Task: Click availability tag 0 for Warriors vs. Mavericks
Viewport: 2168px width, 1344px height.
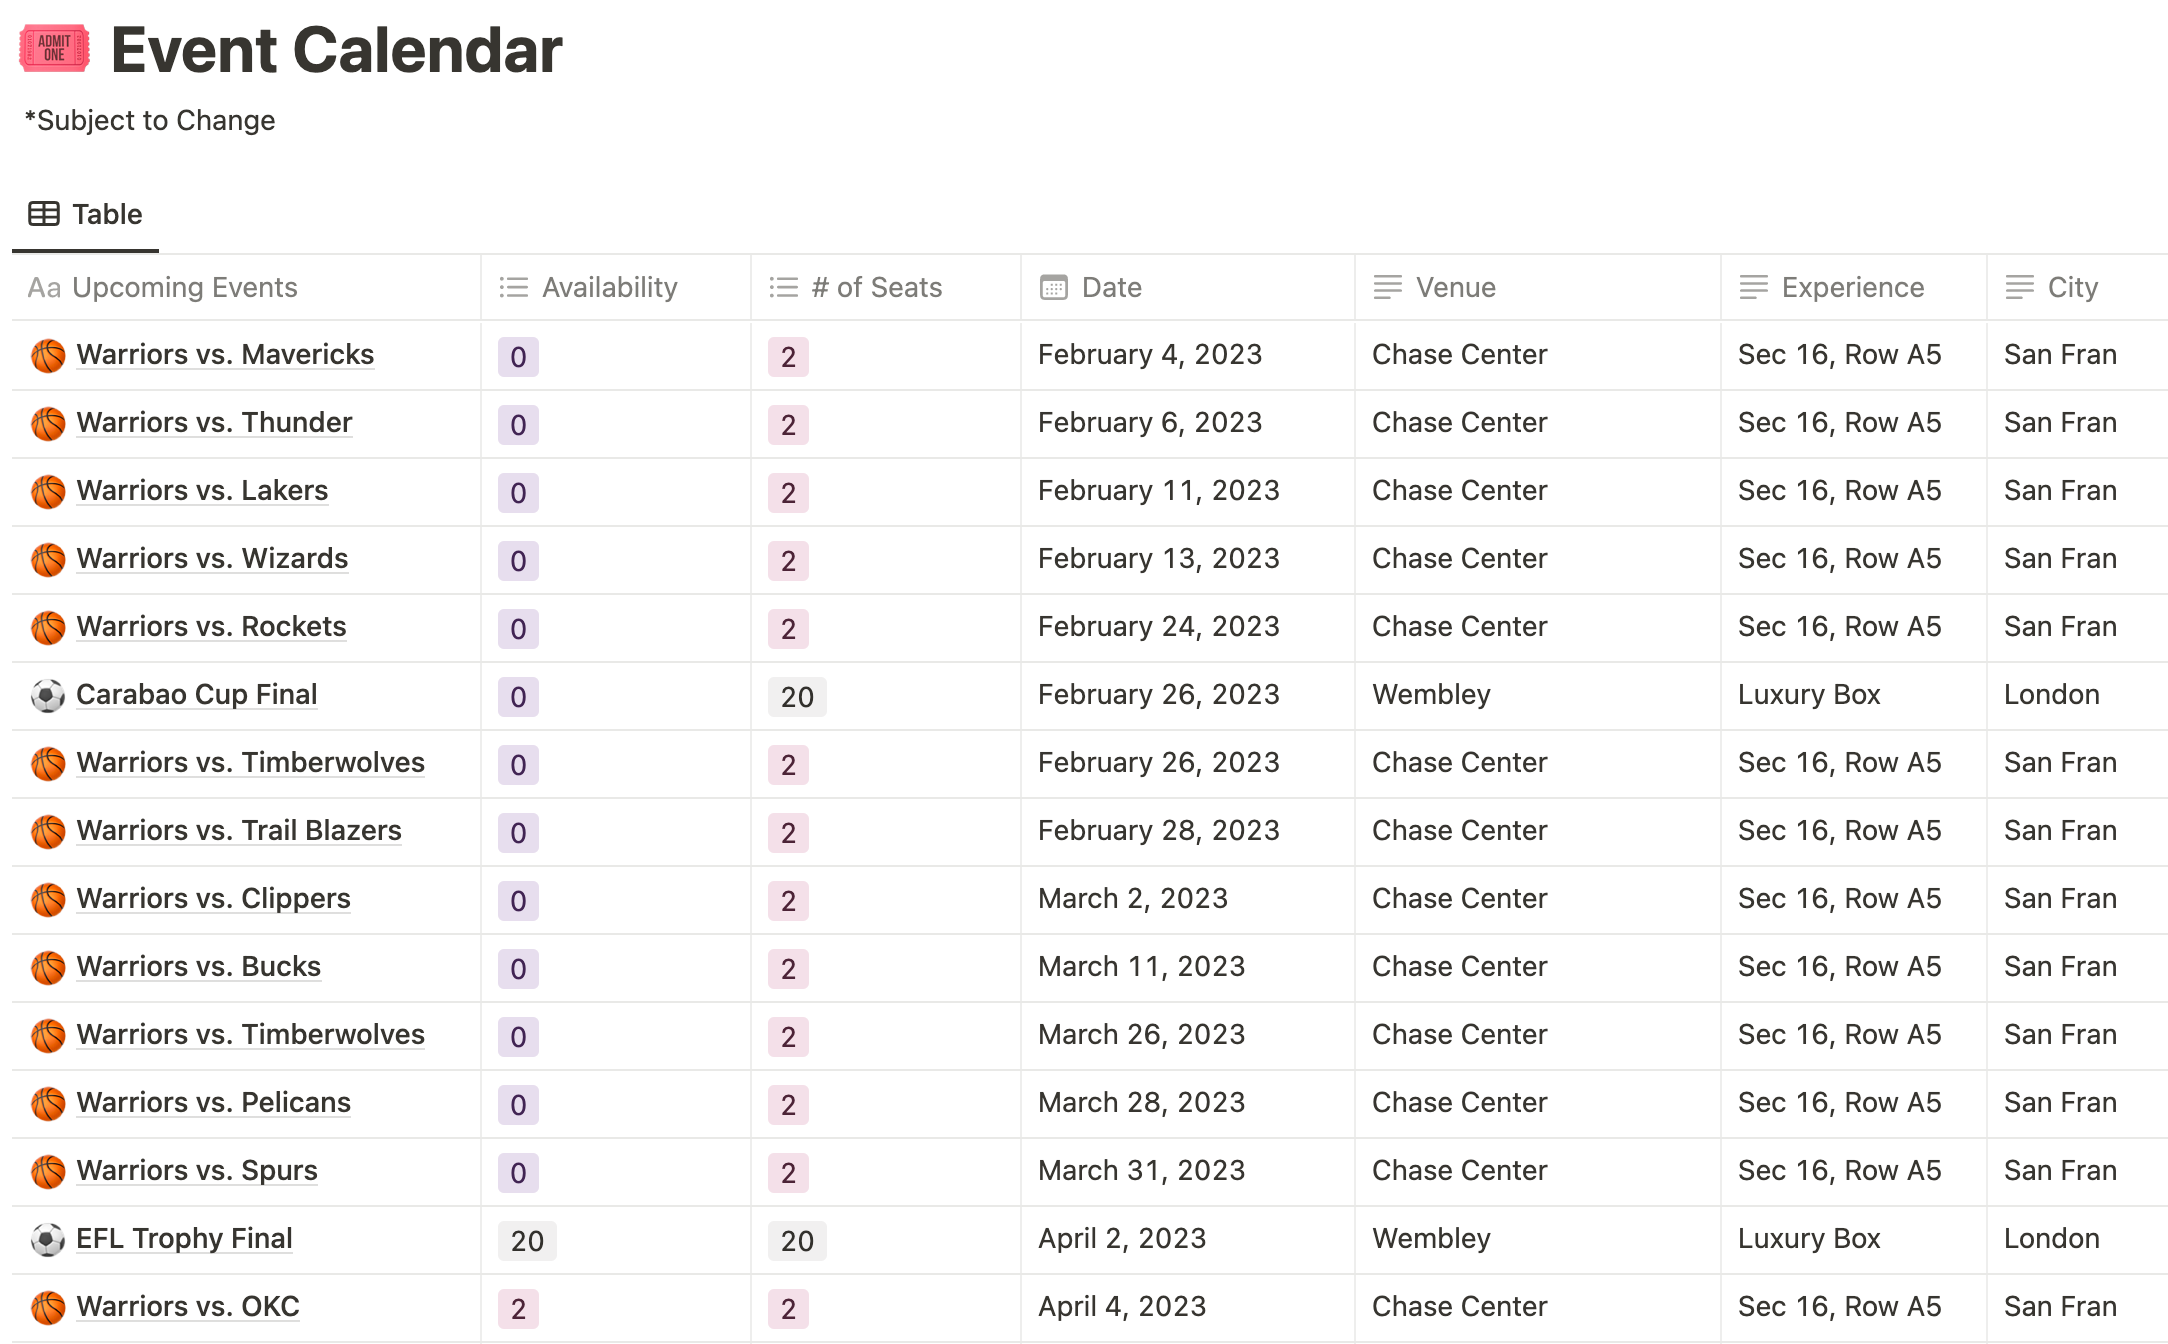Action: pos(518,357)
